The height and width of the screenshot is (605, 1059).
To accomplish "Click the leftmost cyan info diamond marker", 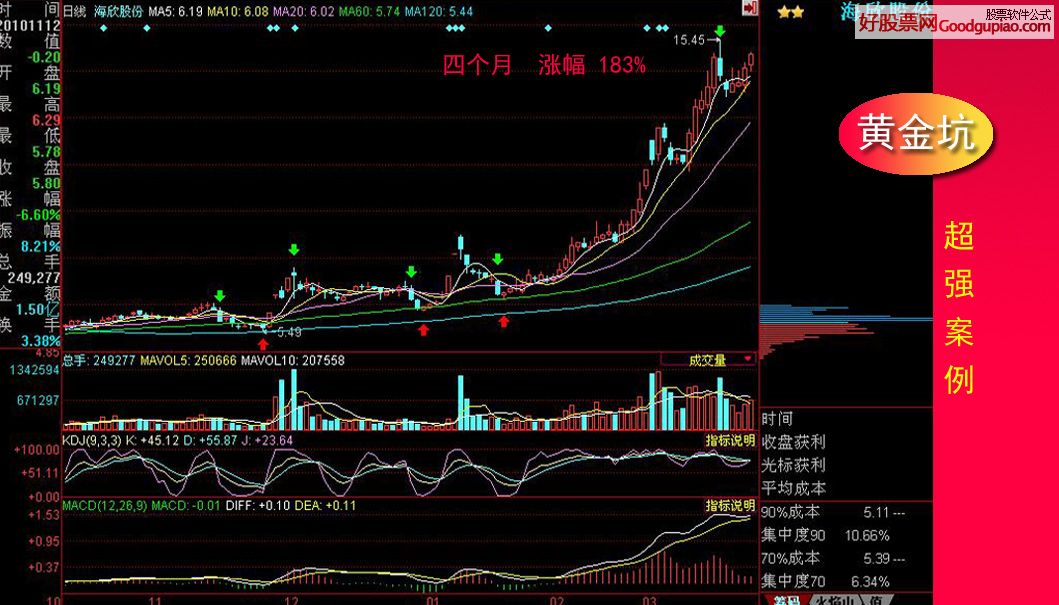I will click(103, 28).
